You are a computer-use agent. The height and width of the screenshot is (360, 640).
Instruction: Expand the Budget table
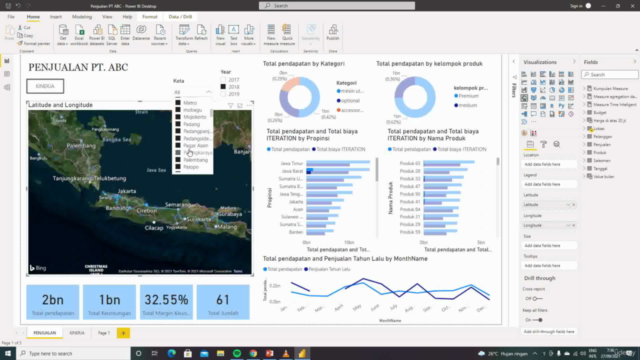tap(584, 112)
